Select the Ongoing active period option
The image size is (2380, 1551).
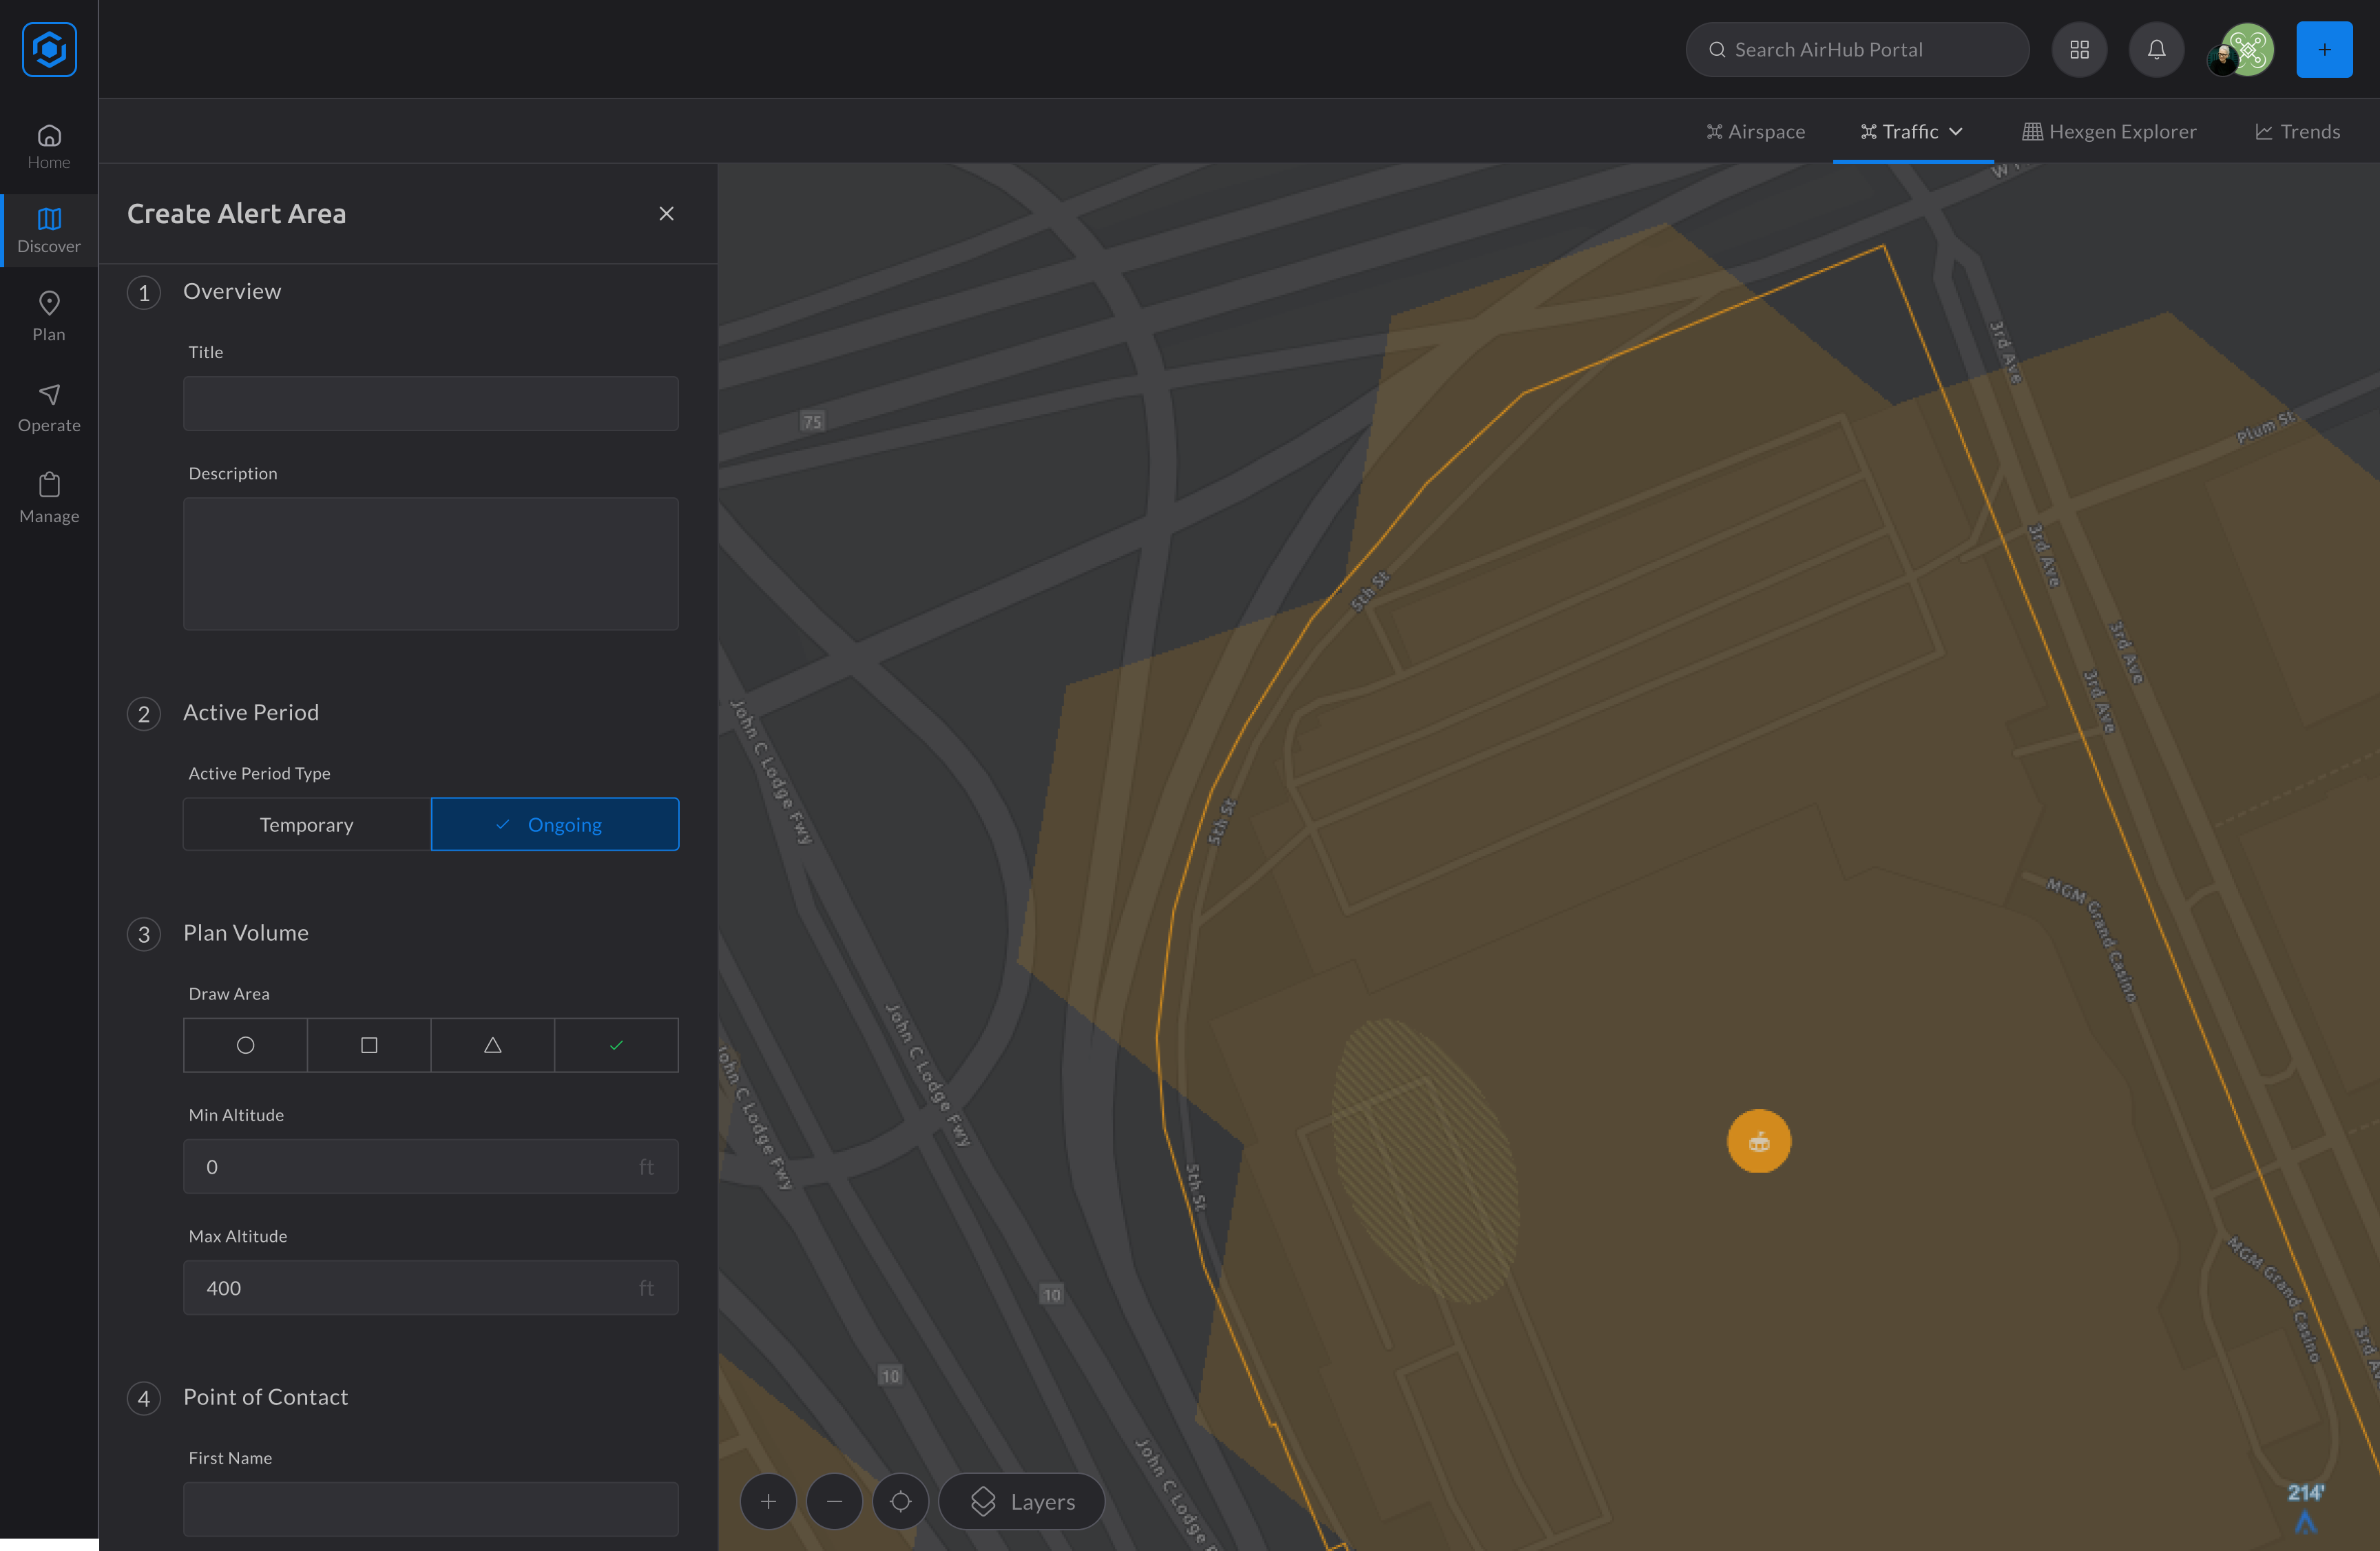coord(555,824)
